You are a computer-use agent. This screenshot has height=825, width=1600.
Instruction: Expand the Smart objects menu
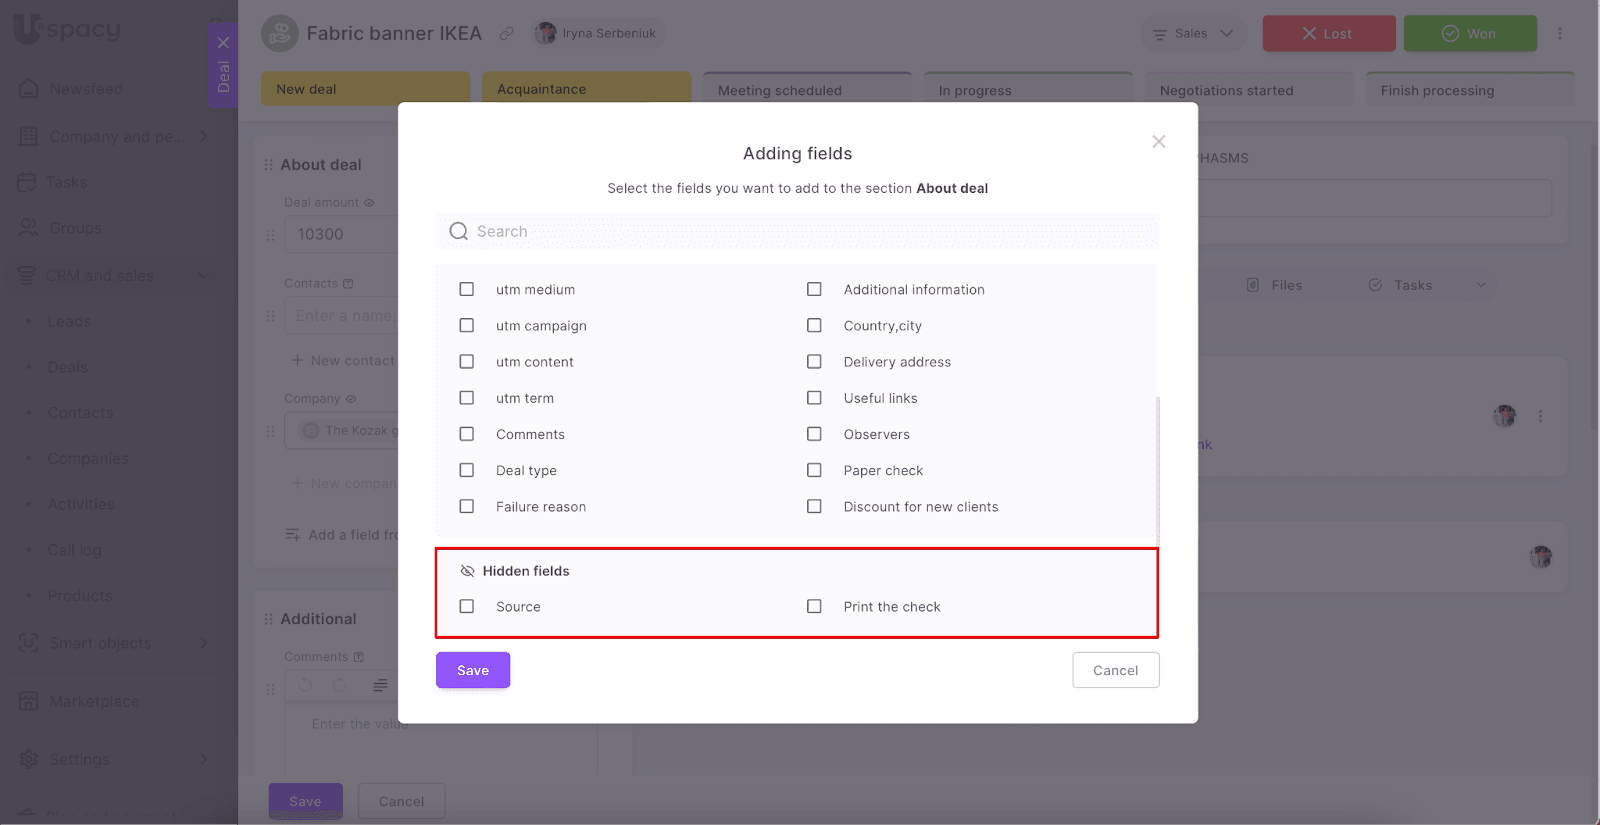point(204,643)
